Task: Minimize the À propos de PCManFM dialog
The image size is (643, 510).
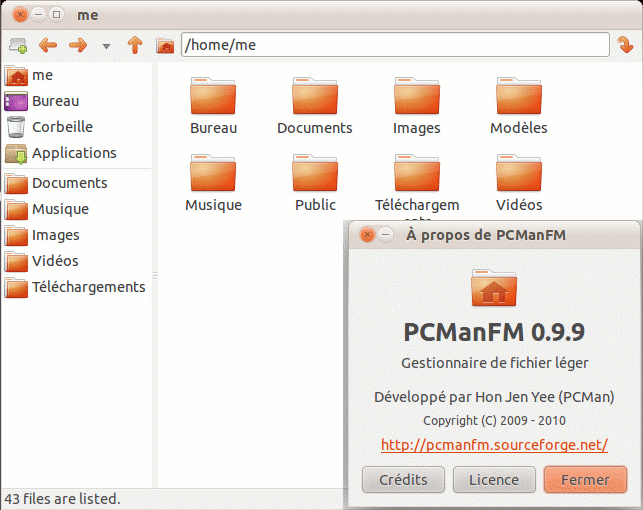Action: [x=385, y=235]
